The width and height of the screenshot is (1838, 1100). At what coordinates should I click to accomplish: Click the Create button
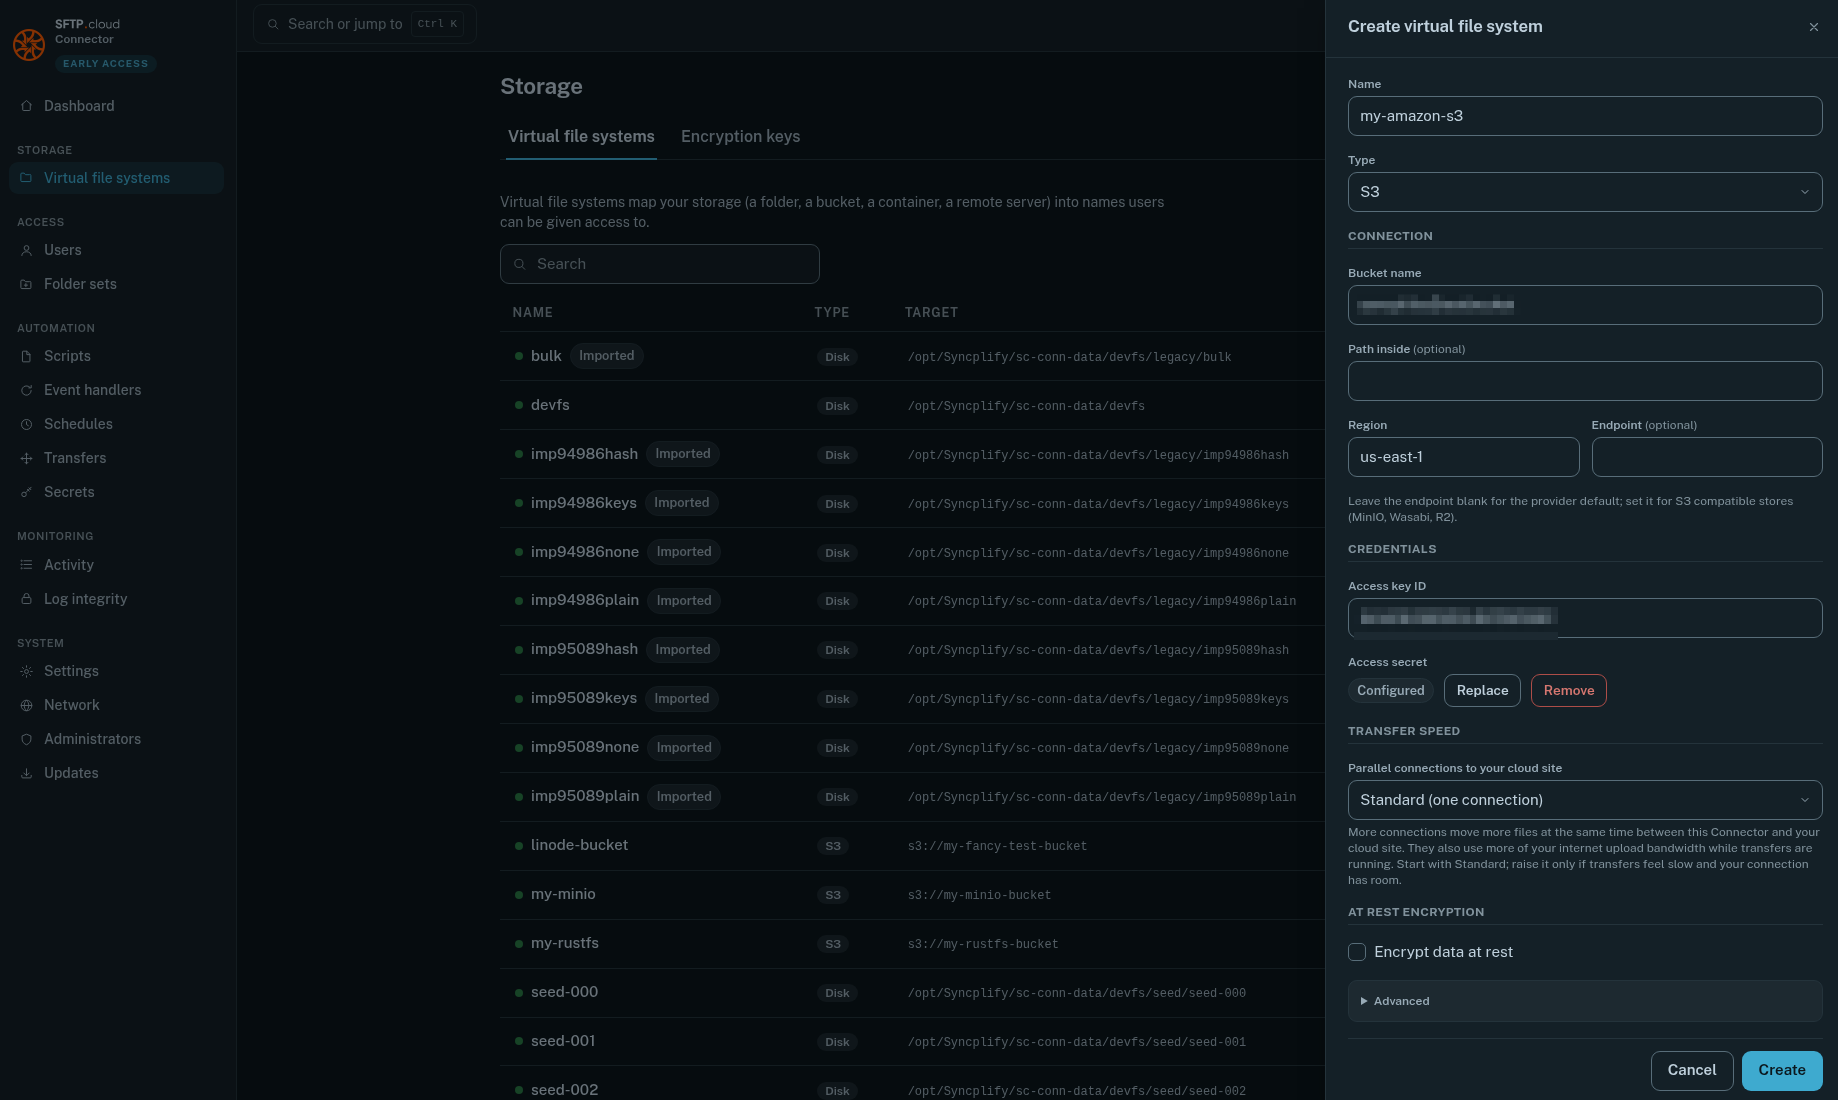(1782, 1070)
